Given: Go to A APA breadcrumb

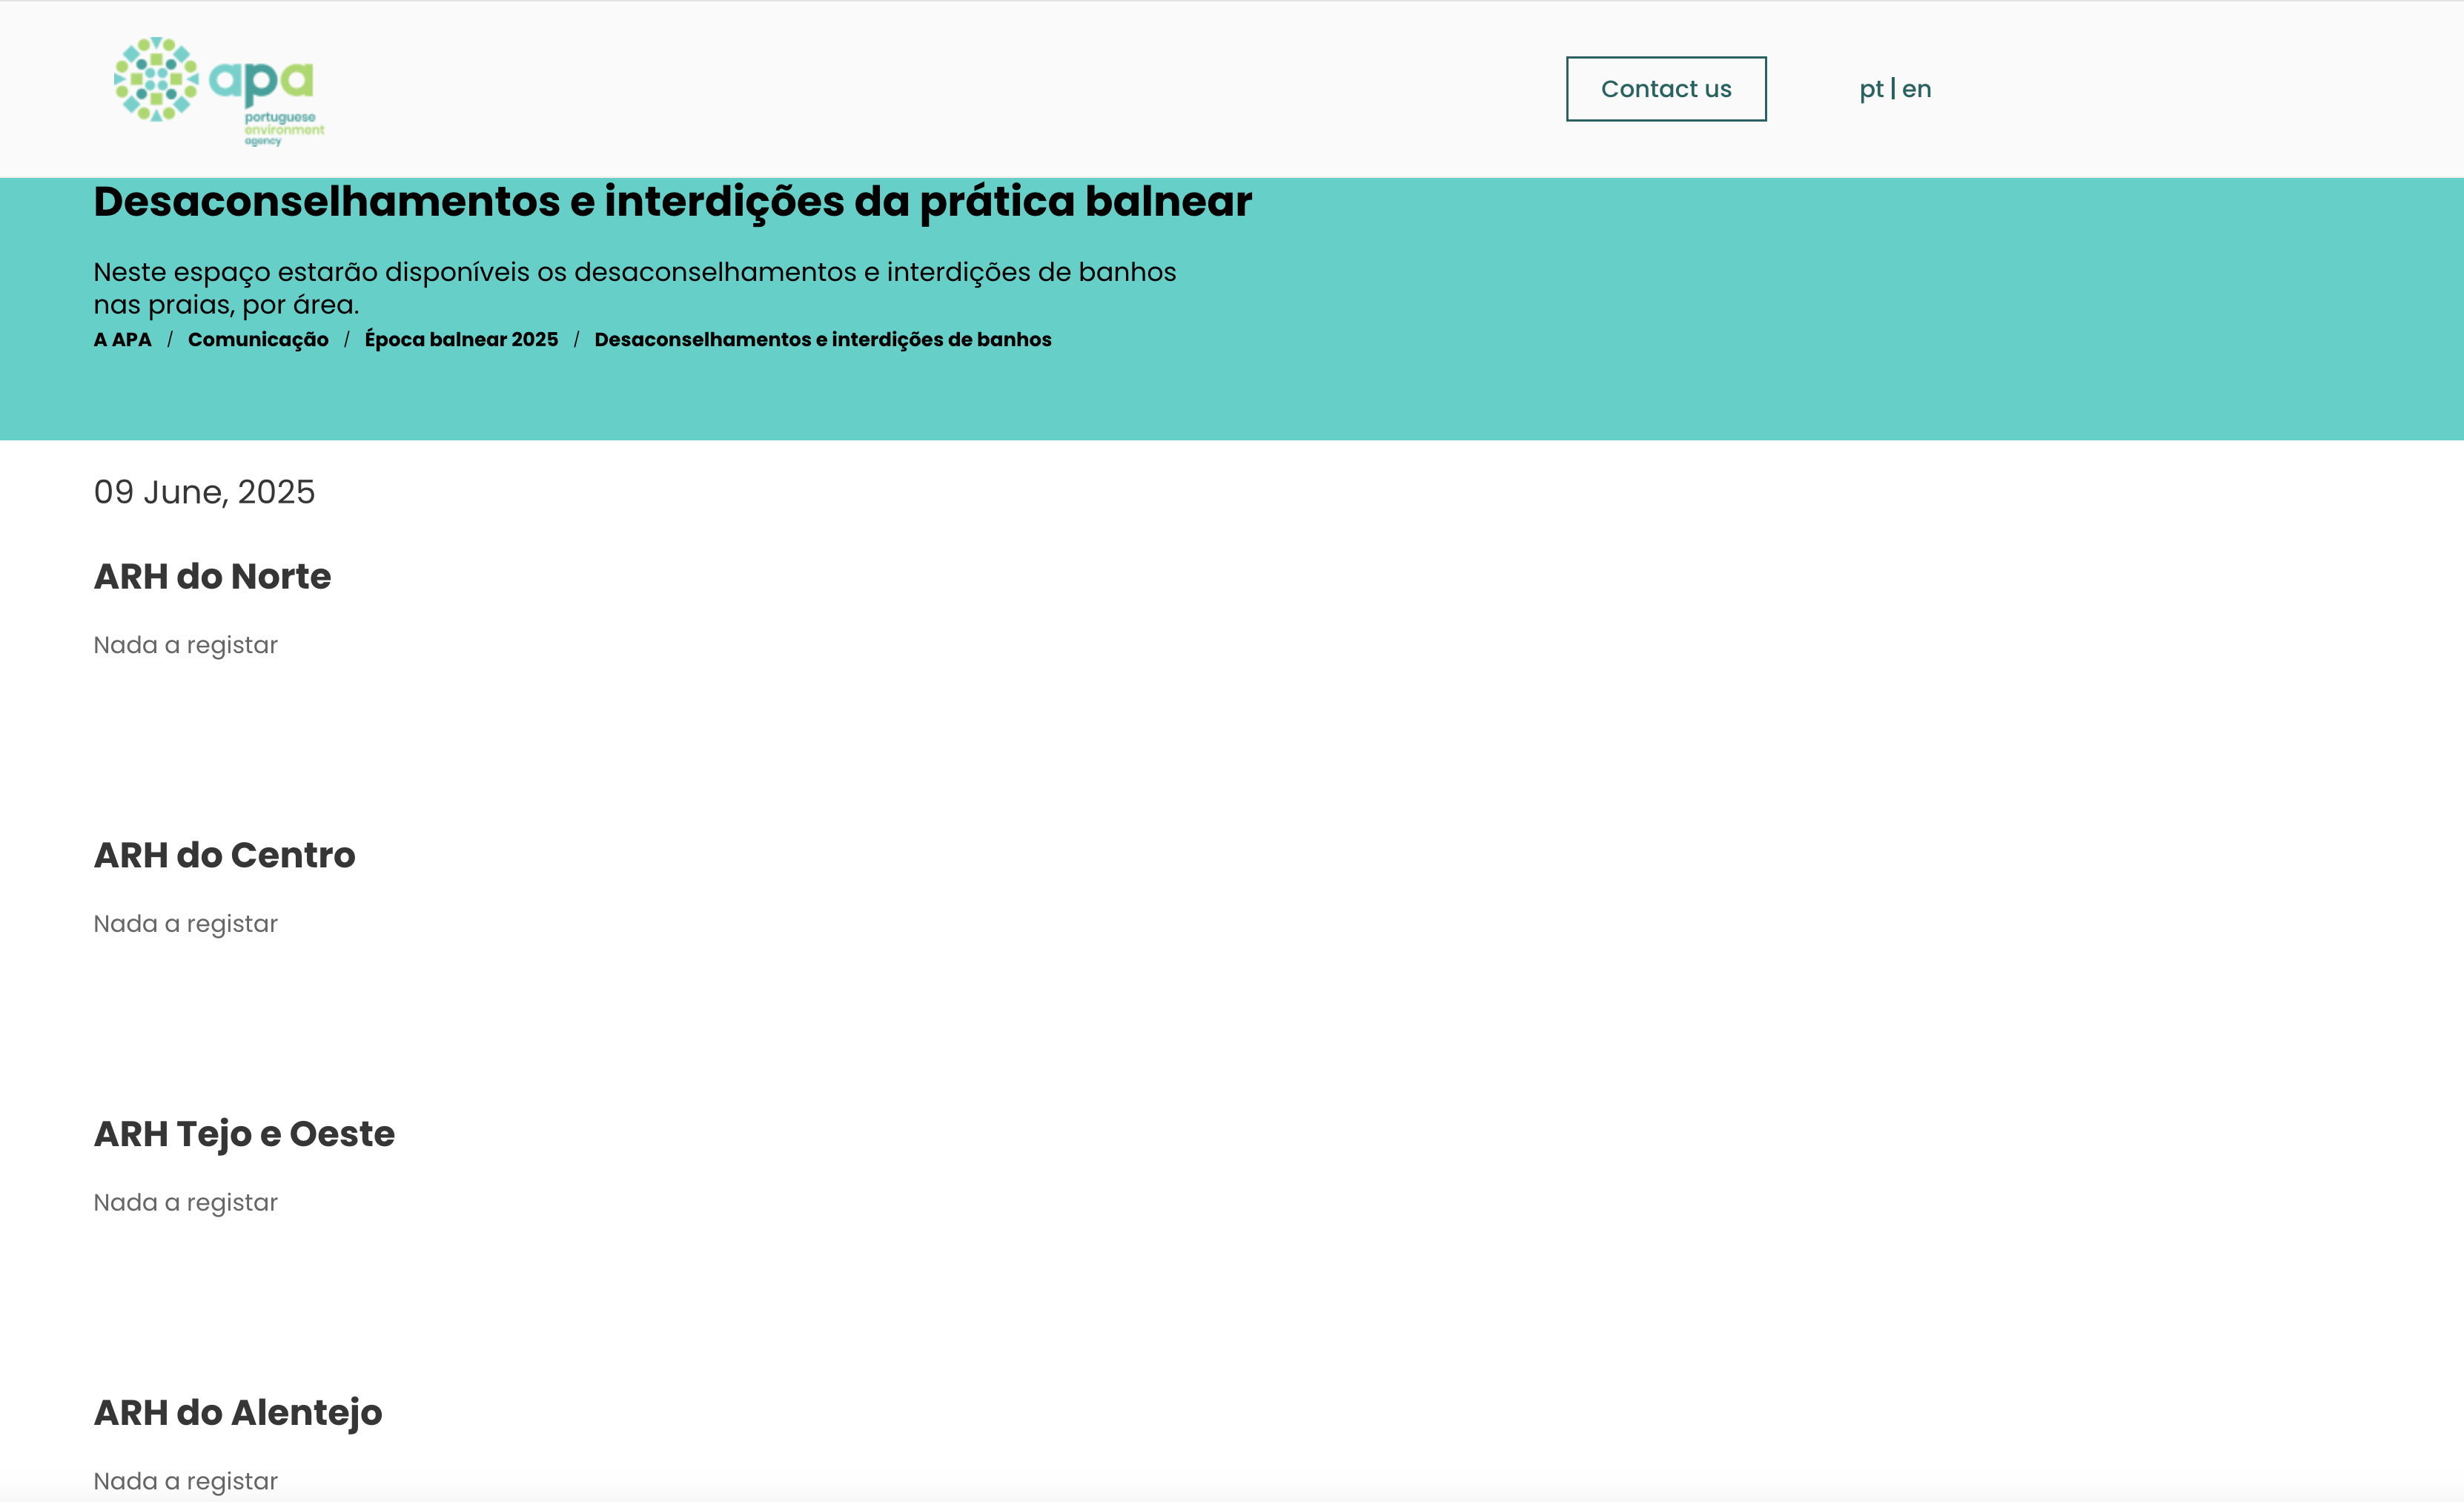Looking at the screenshot, I should (122, 339).
